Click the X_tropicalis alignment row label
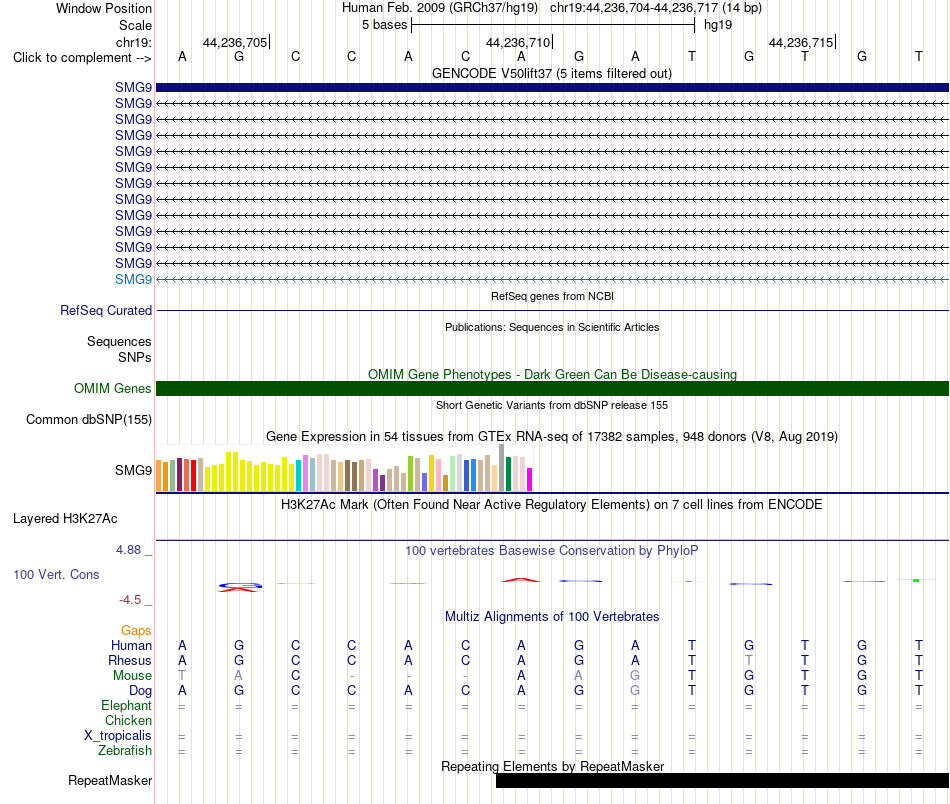Screen dimensions: 950x804 (x=118, y=736)
